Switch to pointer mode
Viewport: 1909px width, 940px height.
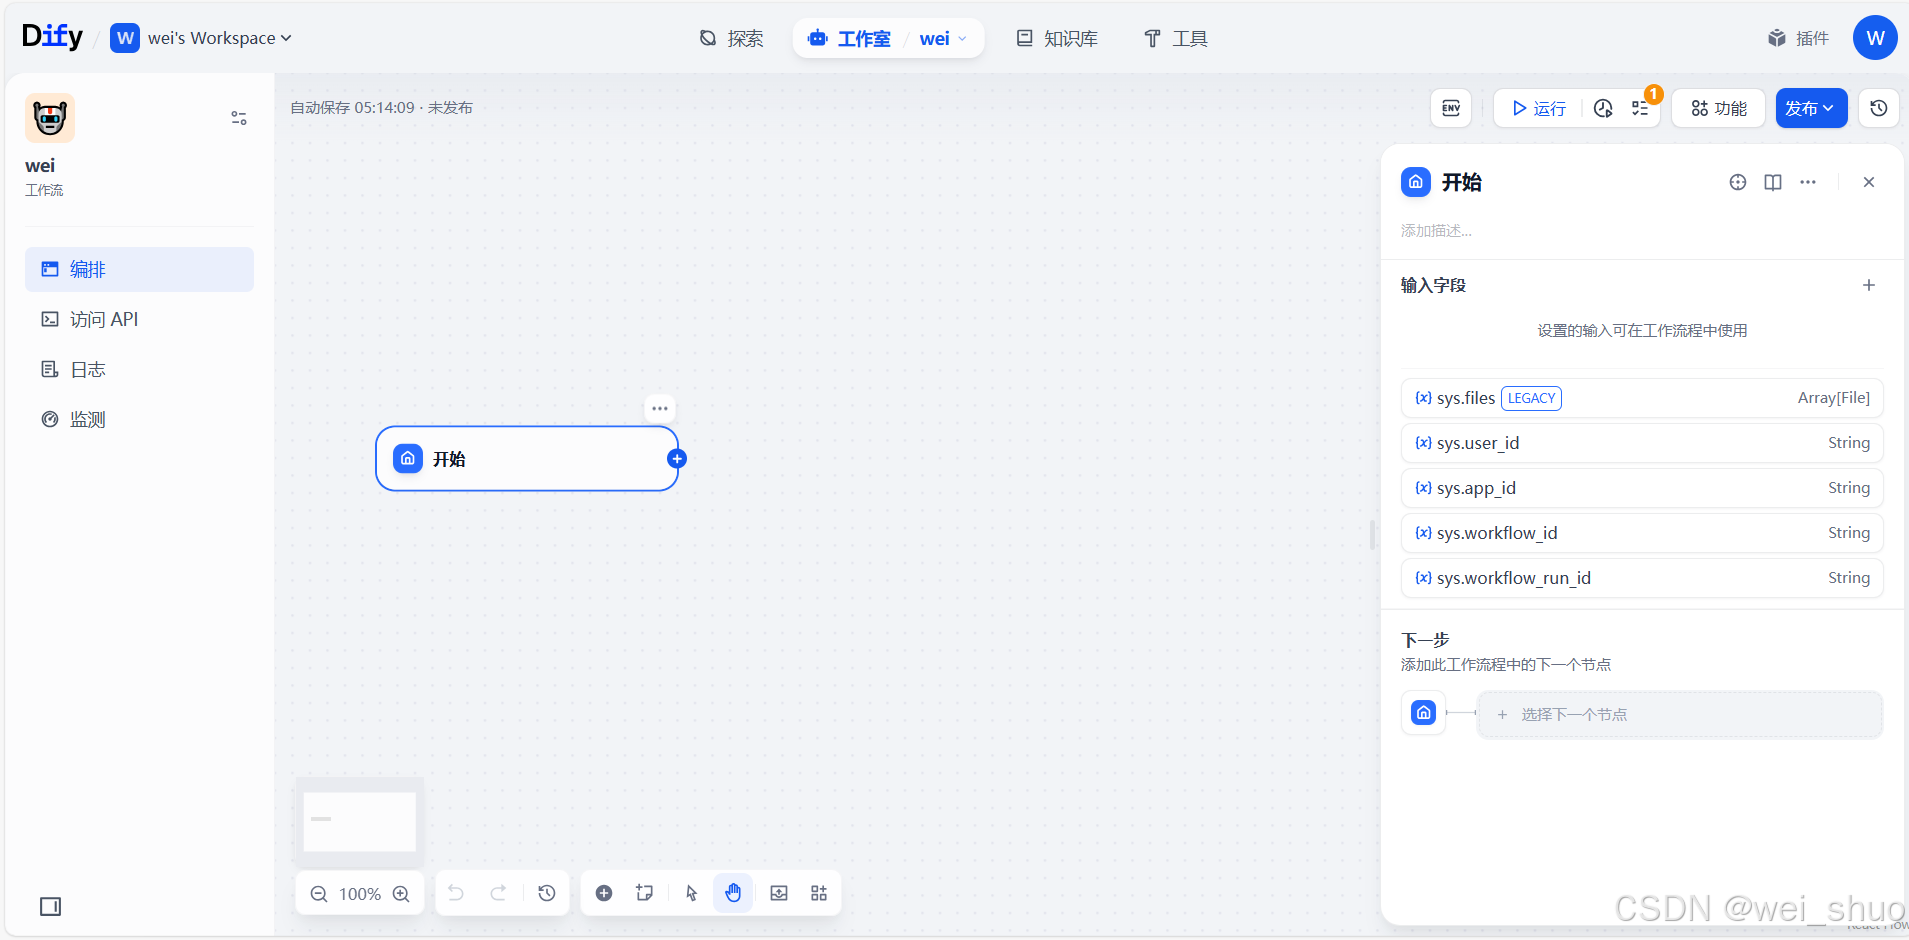click(x=691, y=893)
